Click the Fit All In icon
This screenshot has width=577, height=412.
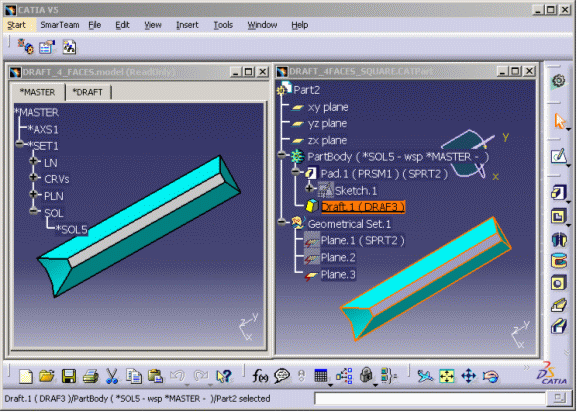tap(447, 376)
